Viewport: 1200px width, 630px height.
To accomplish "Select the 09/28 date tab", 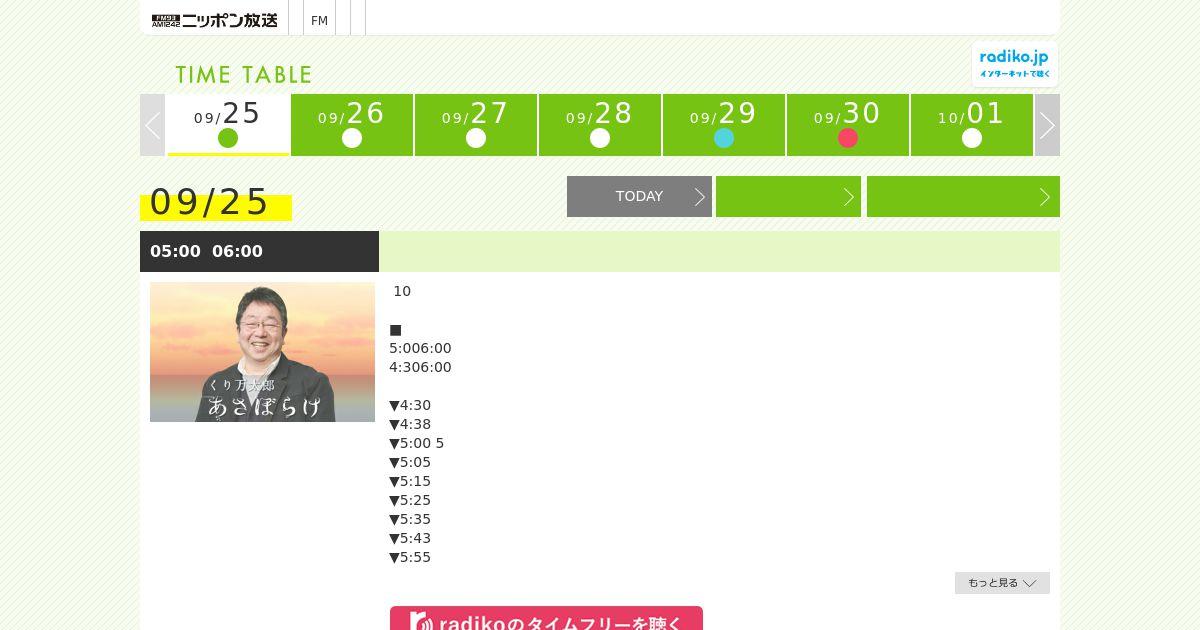I will coord(600,125).
